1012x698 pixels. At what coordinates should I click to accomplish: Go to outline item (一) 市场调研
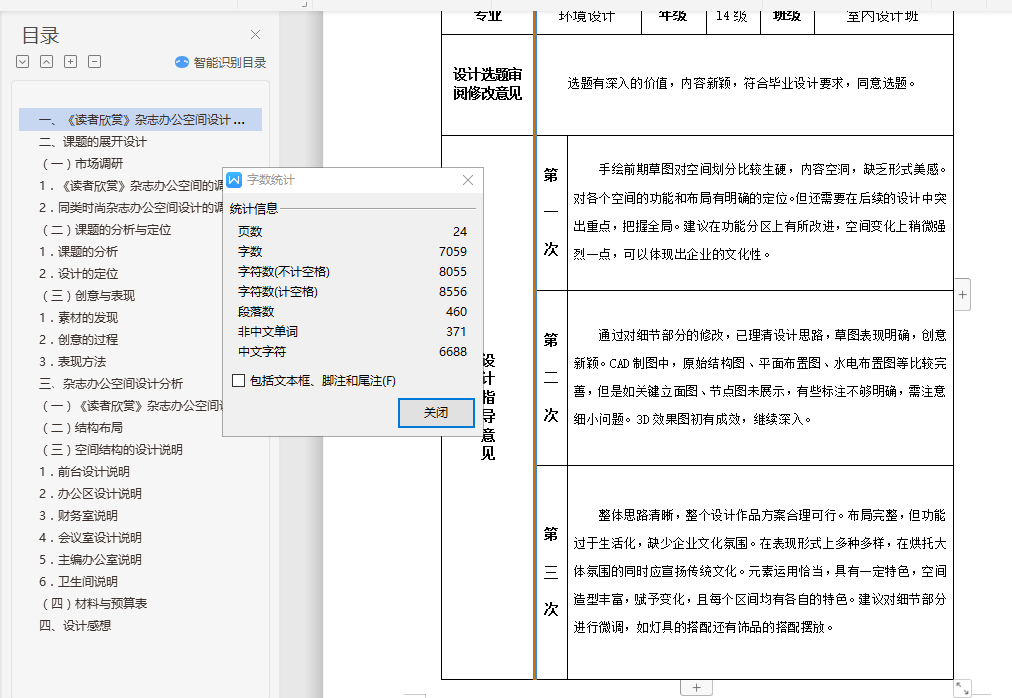[x=83, y=164]
